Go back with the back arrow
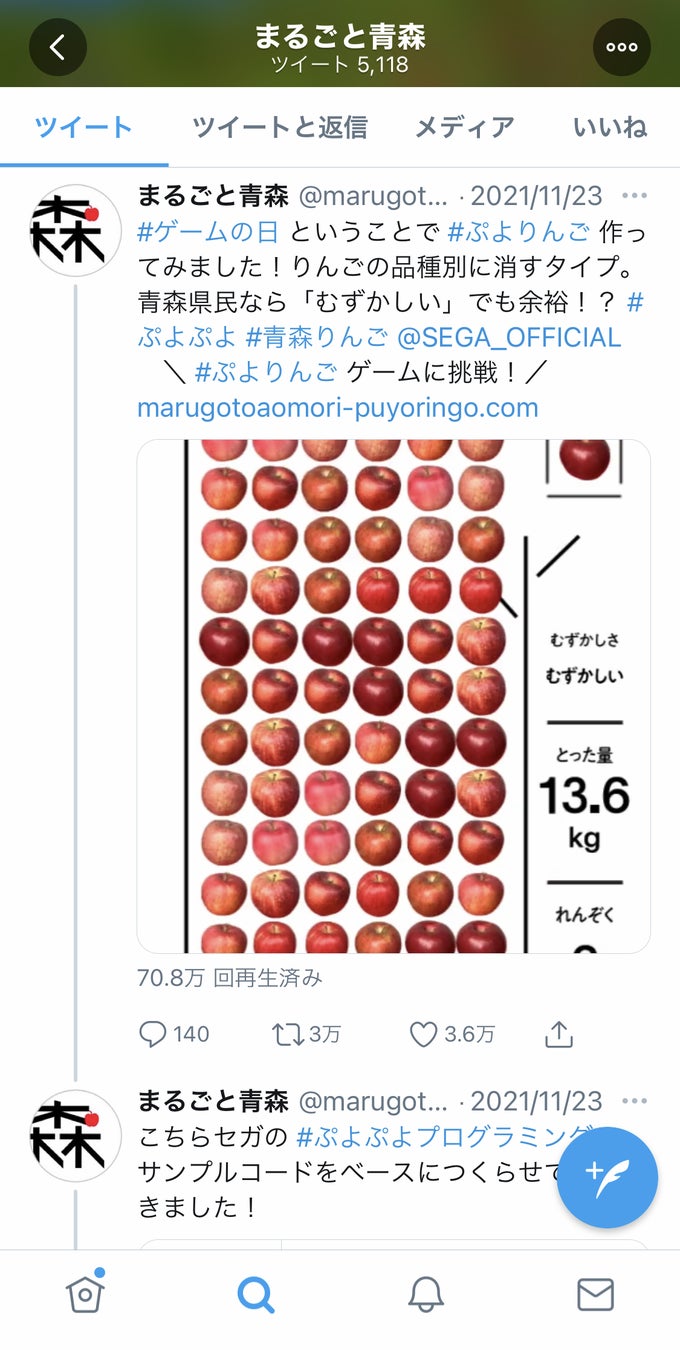Screen dimensions: 680x1350 (x=58, y=45)
